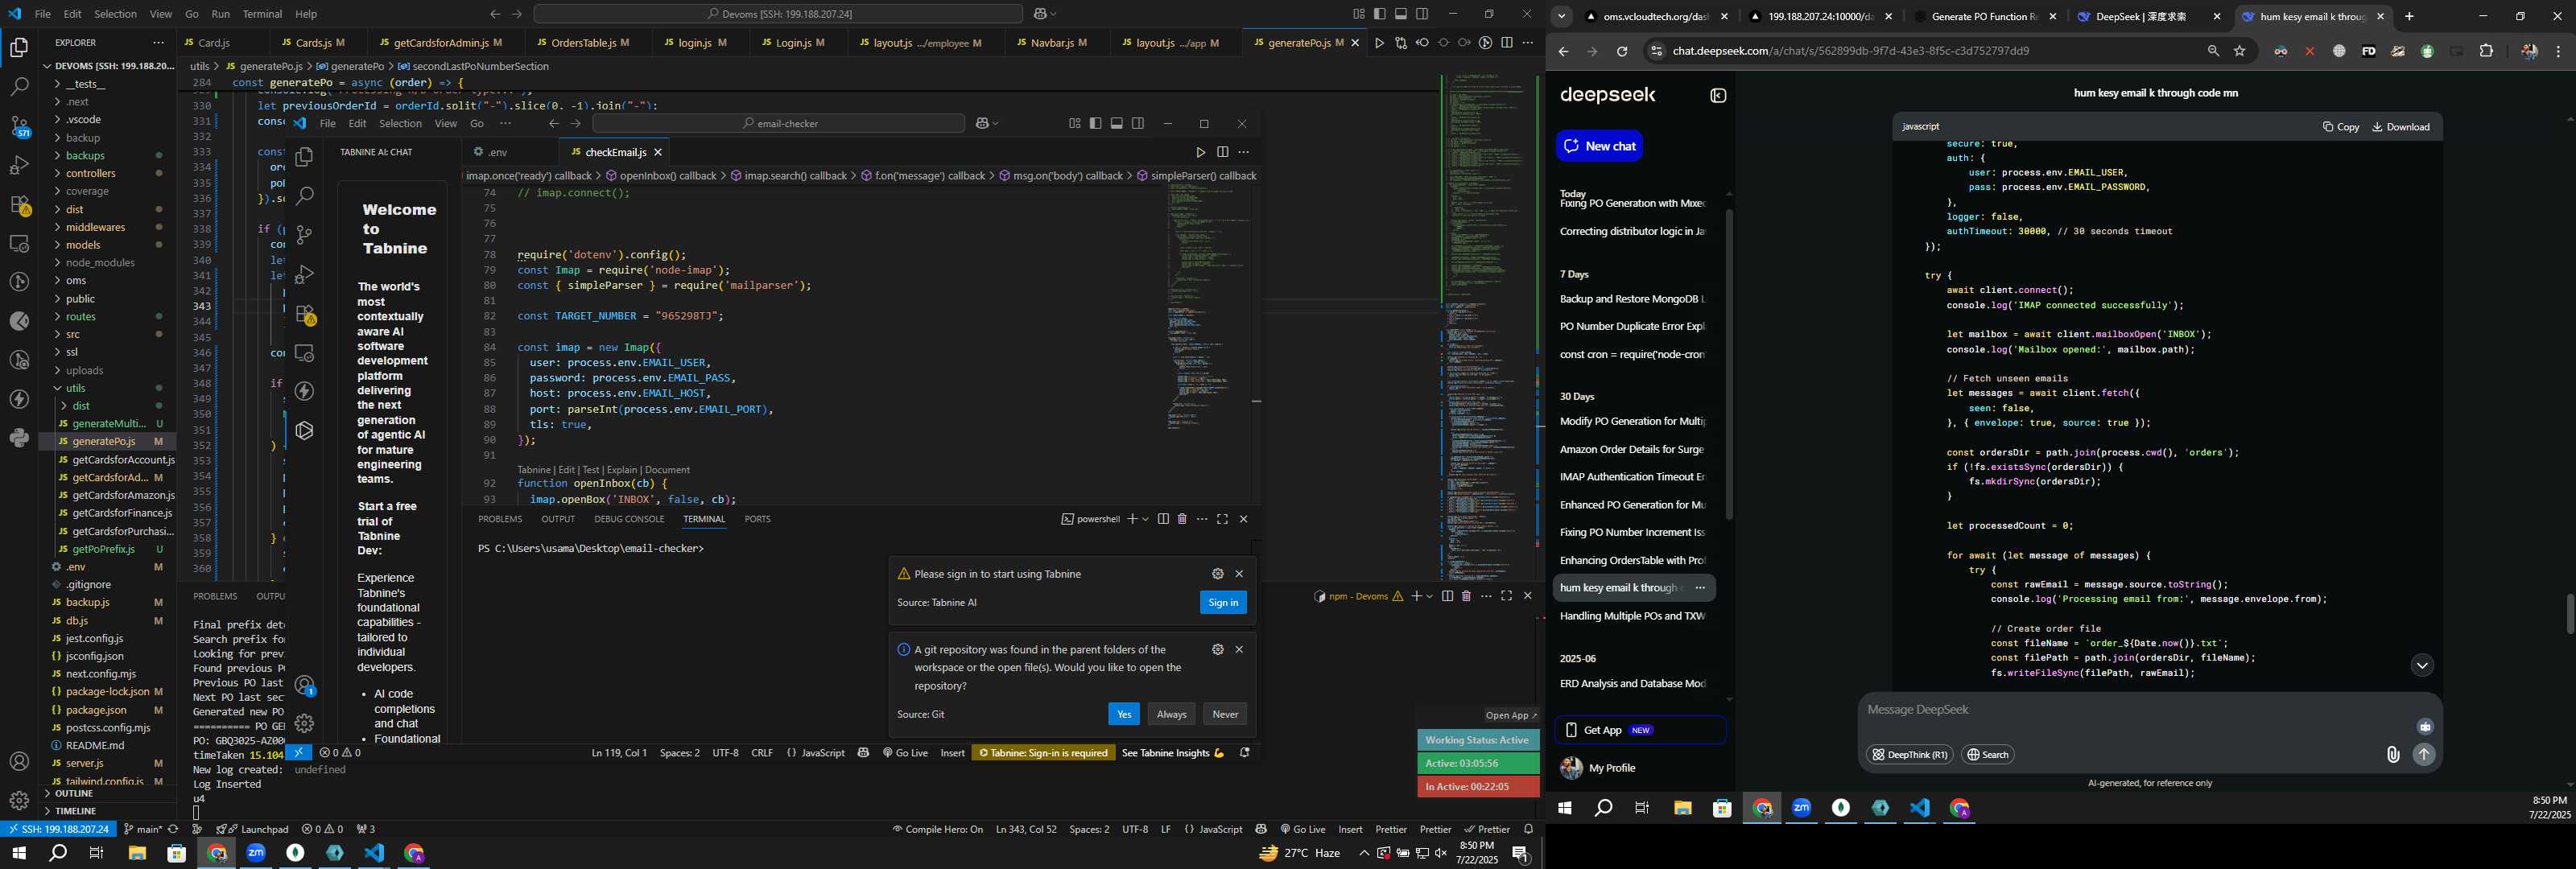Click Sign in on Tabnine notification

point(1223,602)
